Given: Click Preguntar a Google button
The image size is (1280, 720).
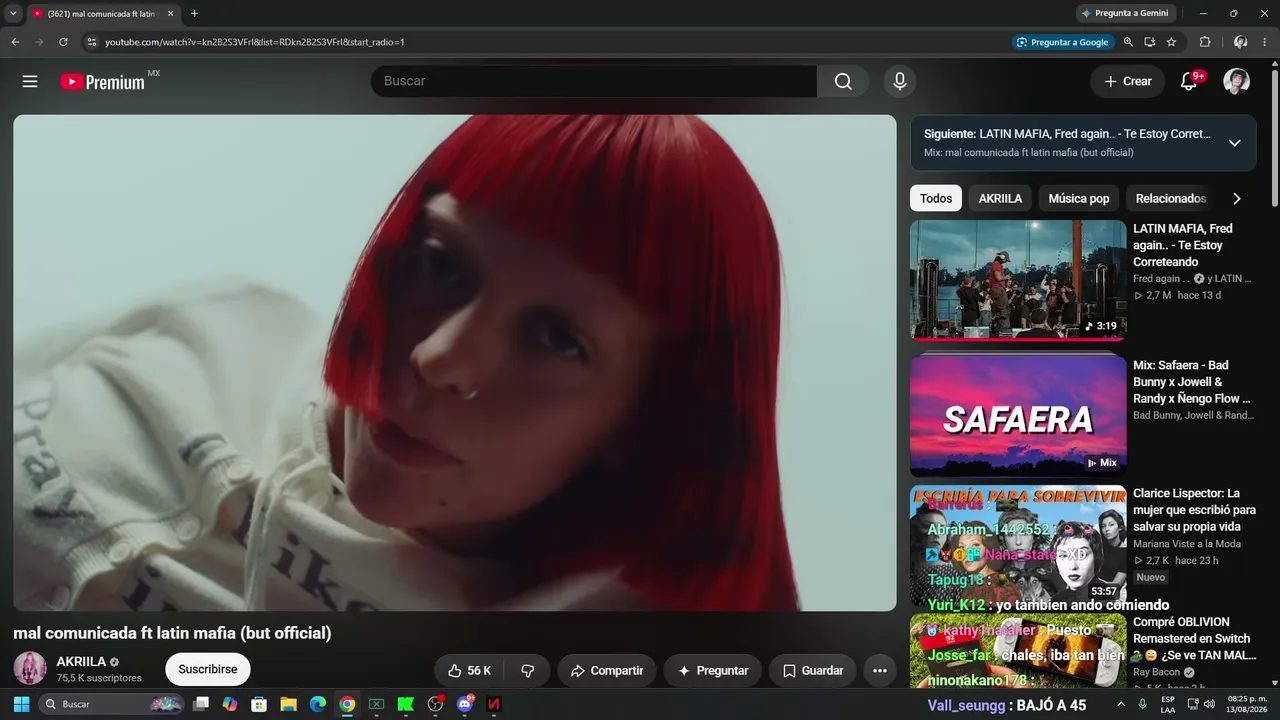Looking at the screenshot, I should [1063, 42].
